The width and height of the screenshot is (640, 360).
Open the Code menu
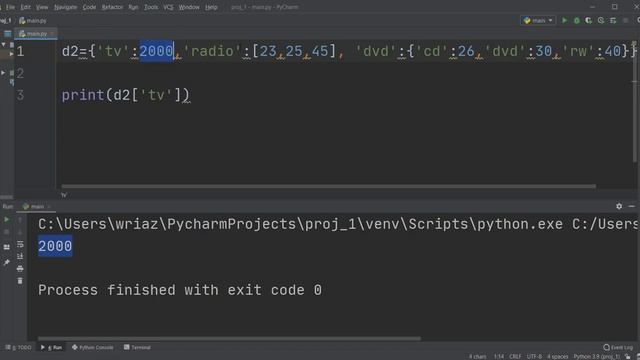pos(89,7)
